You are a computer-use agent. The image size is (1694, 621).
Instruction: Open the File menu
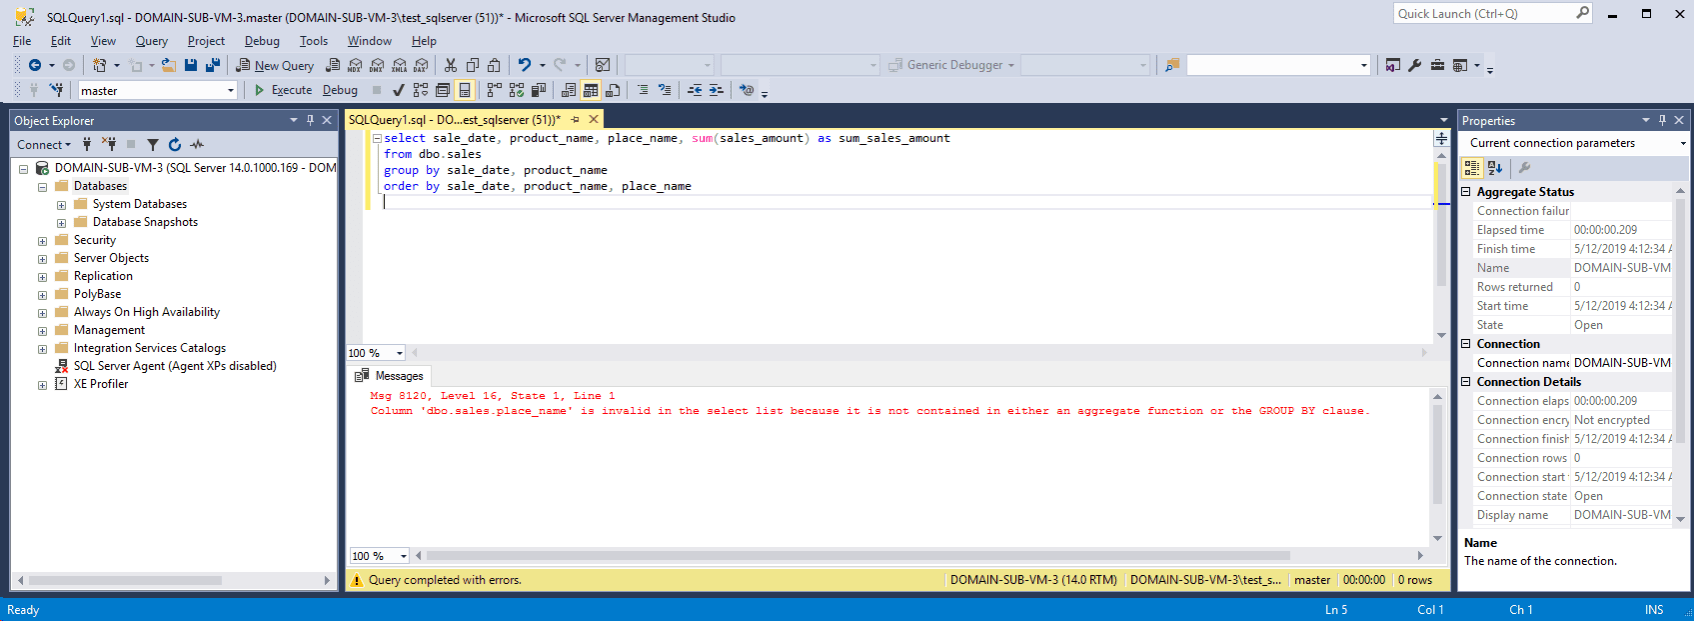[x=22, y=41]
